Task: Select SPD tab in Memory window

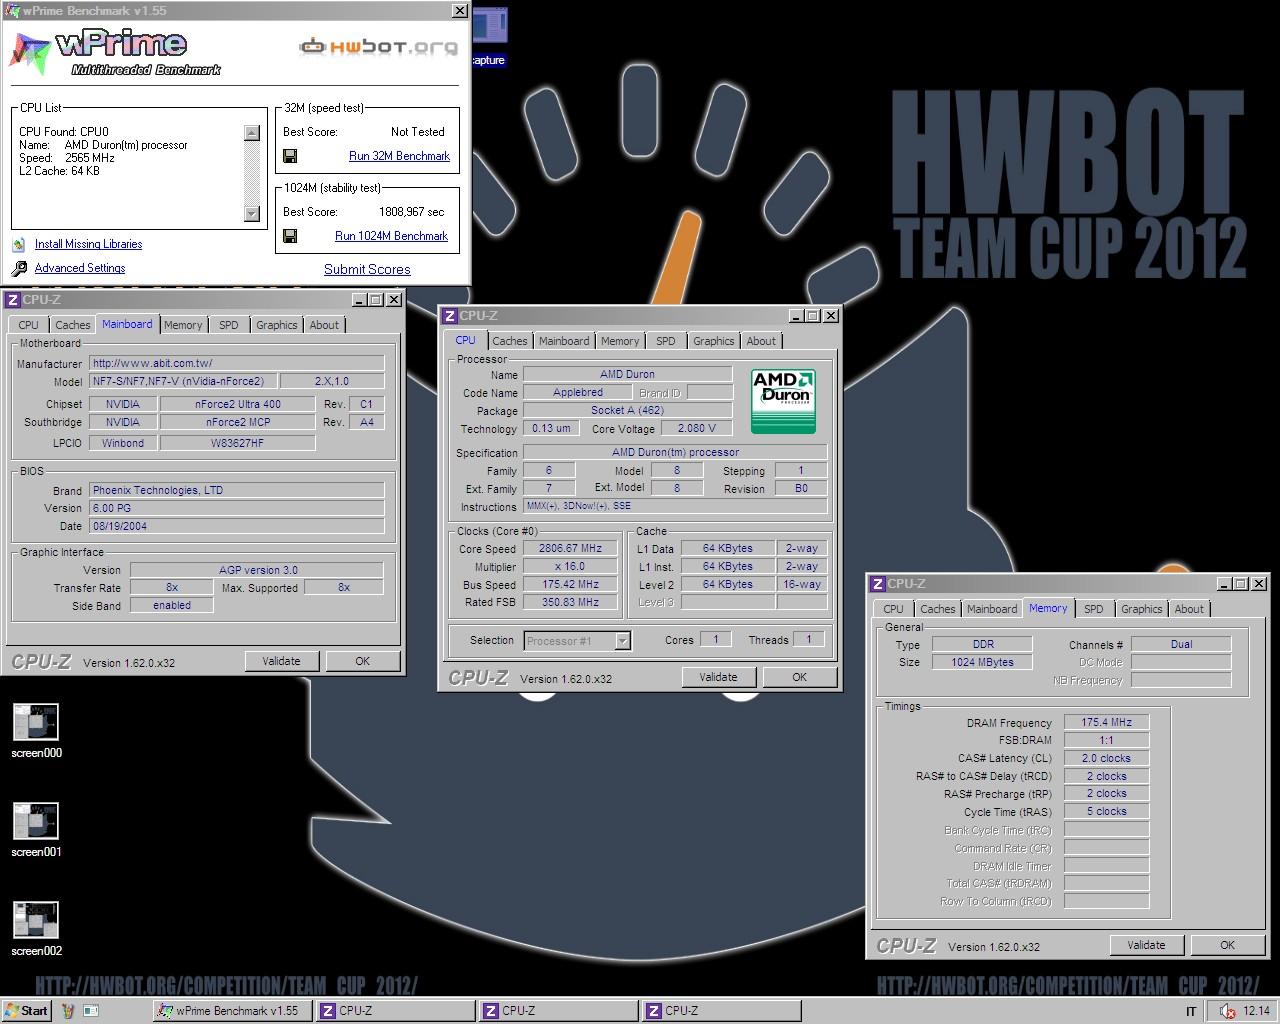Action: [1094, 609]
